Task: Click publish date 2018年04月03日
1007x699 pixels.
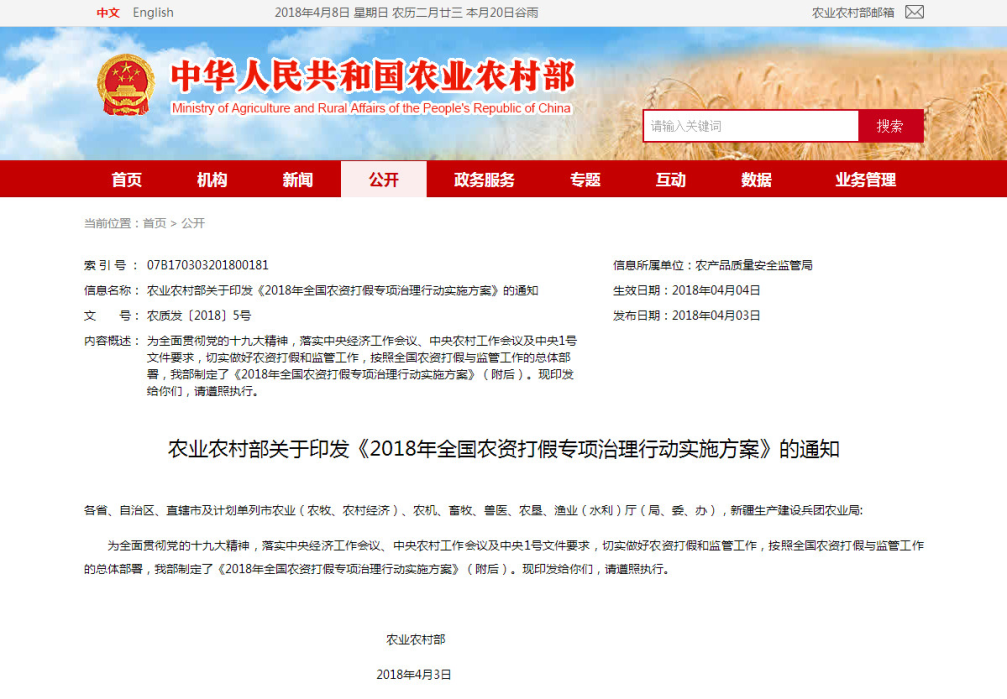Action: pyautogui.click(x=716, y=315)
